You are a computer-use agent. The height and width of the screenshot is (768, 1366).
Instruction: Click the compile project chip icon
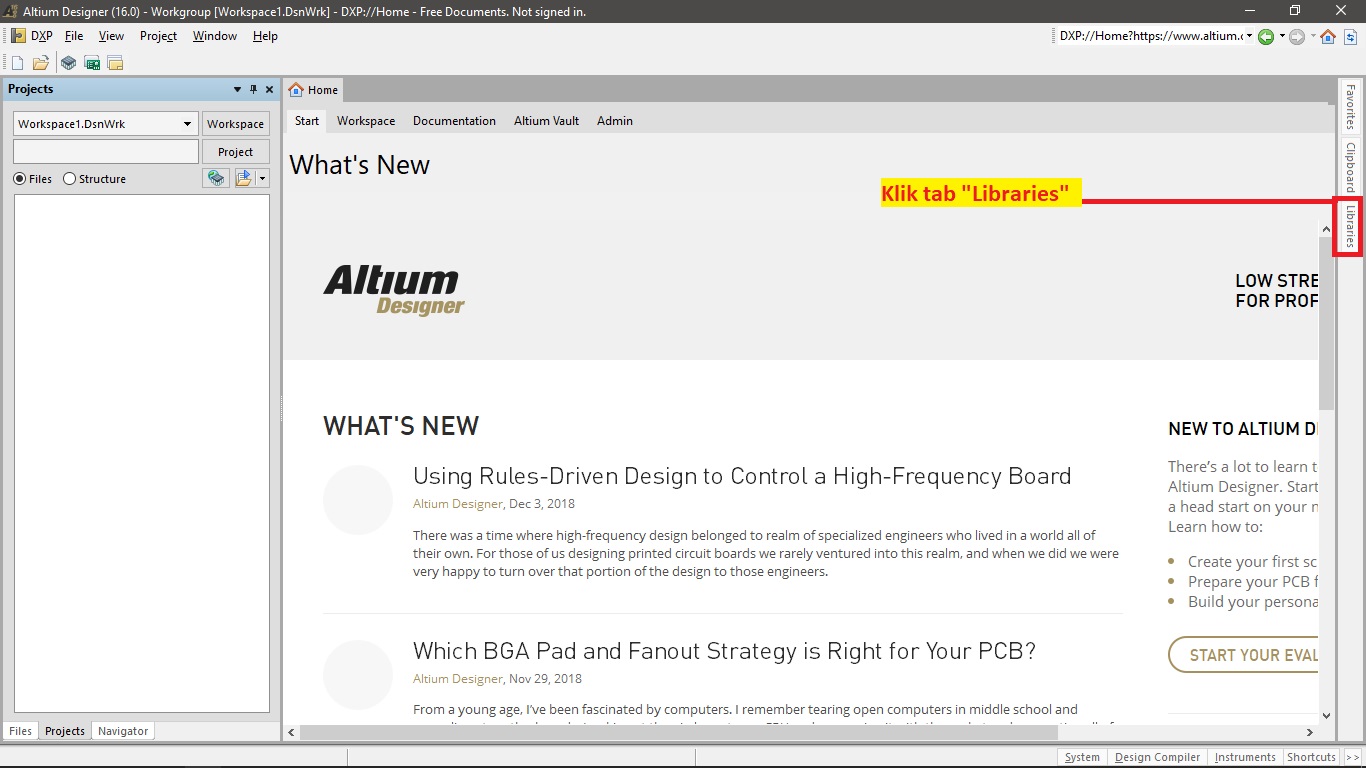(x=216, y=178)
